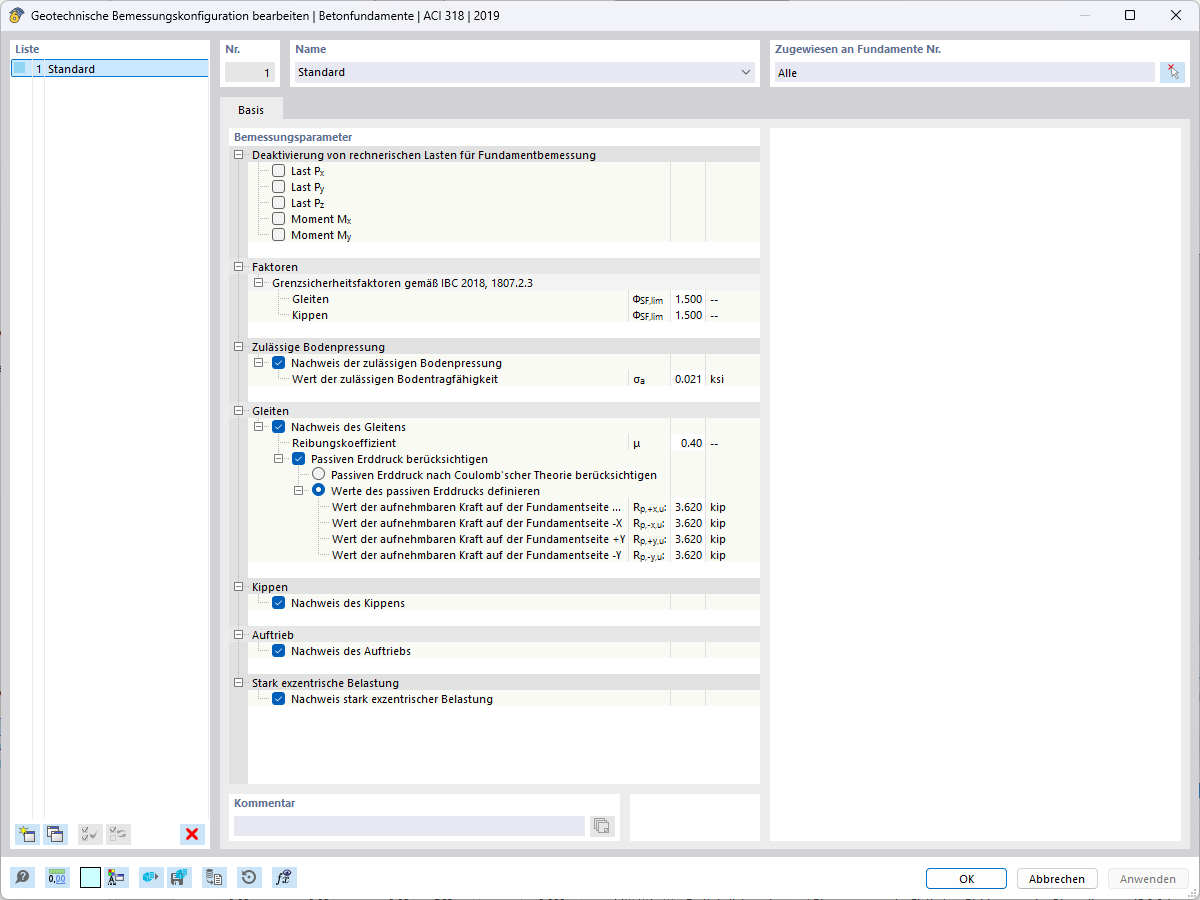Delete configuration with the red X icon
The image size is (1200, 900).
[192, 833]
